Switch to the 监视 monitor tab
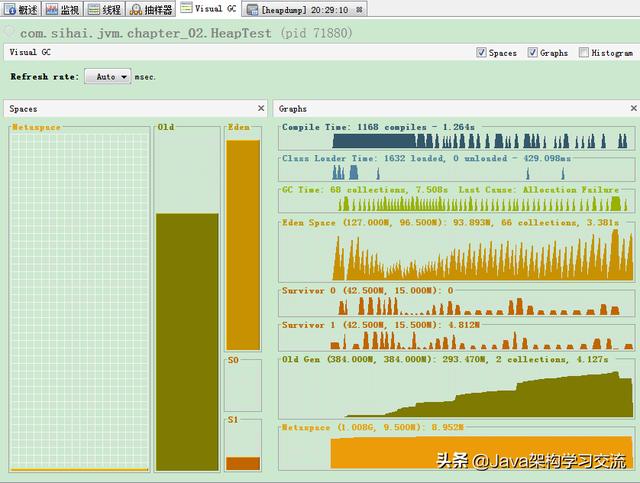 tap(62, 9)
